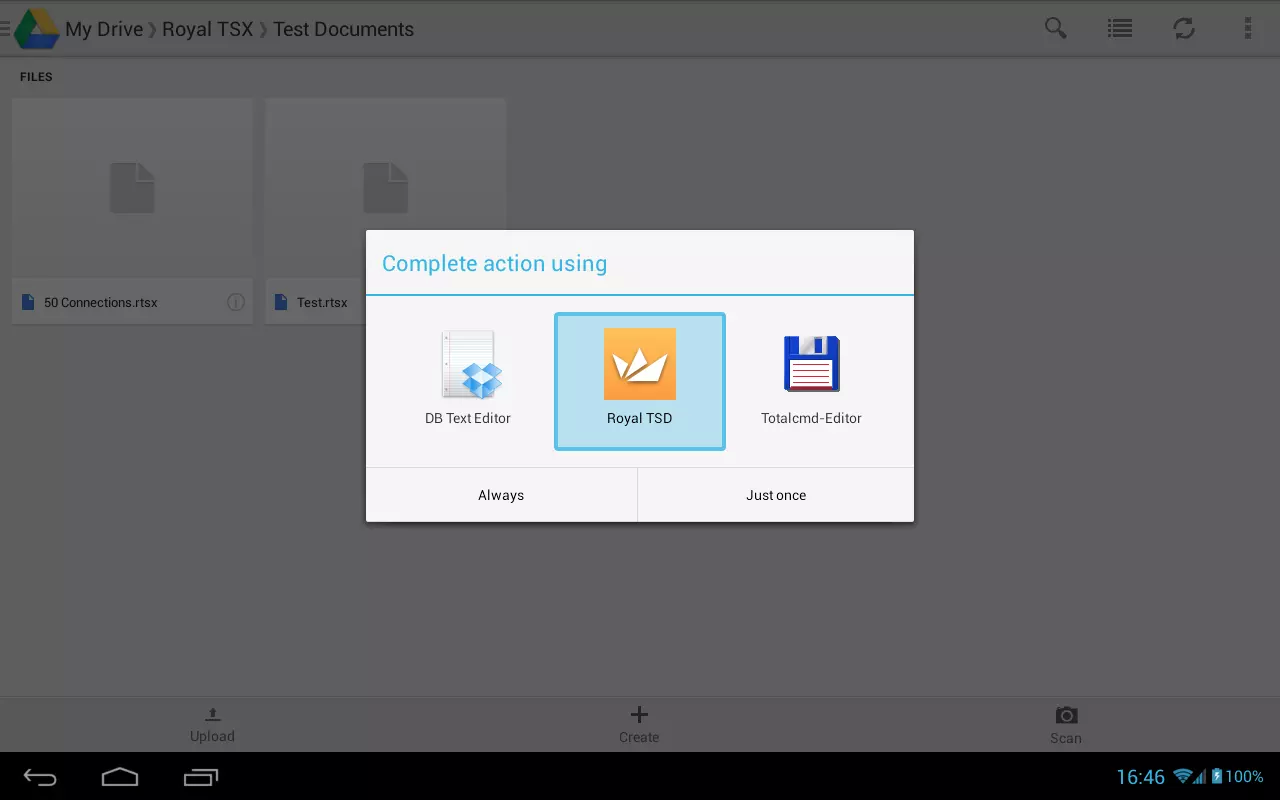Image resolution: width=1280 pixels, height=800 pixels.
Task: Open the 50 Connections.rtsx file thumbnail
Action: click(132, 188)
